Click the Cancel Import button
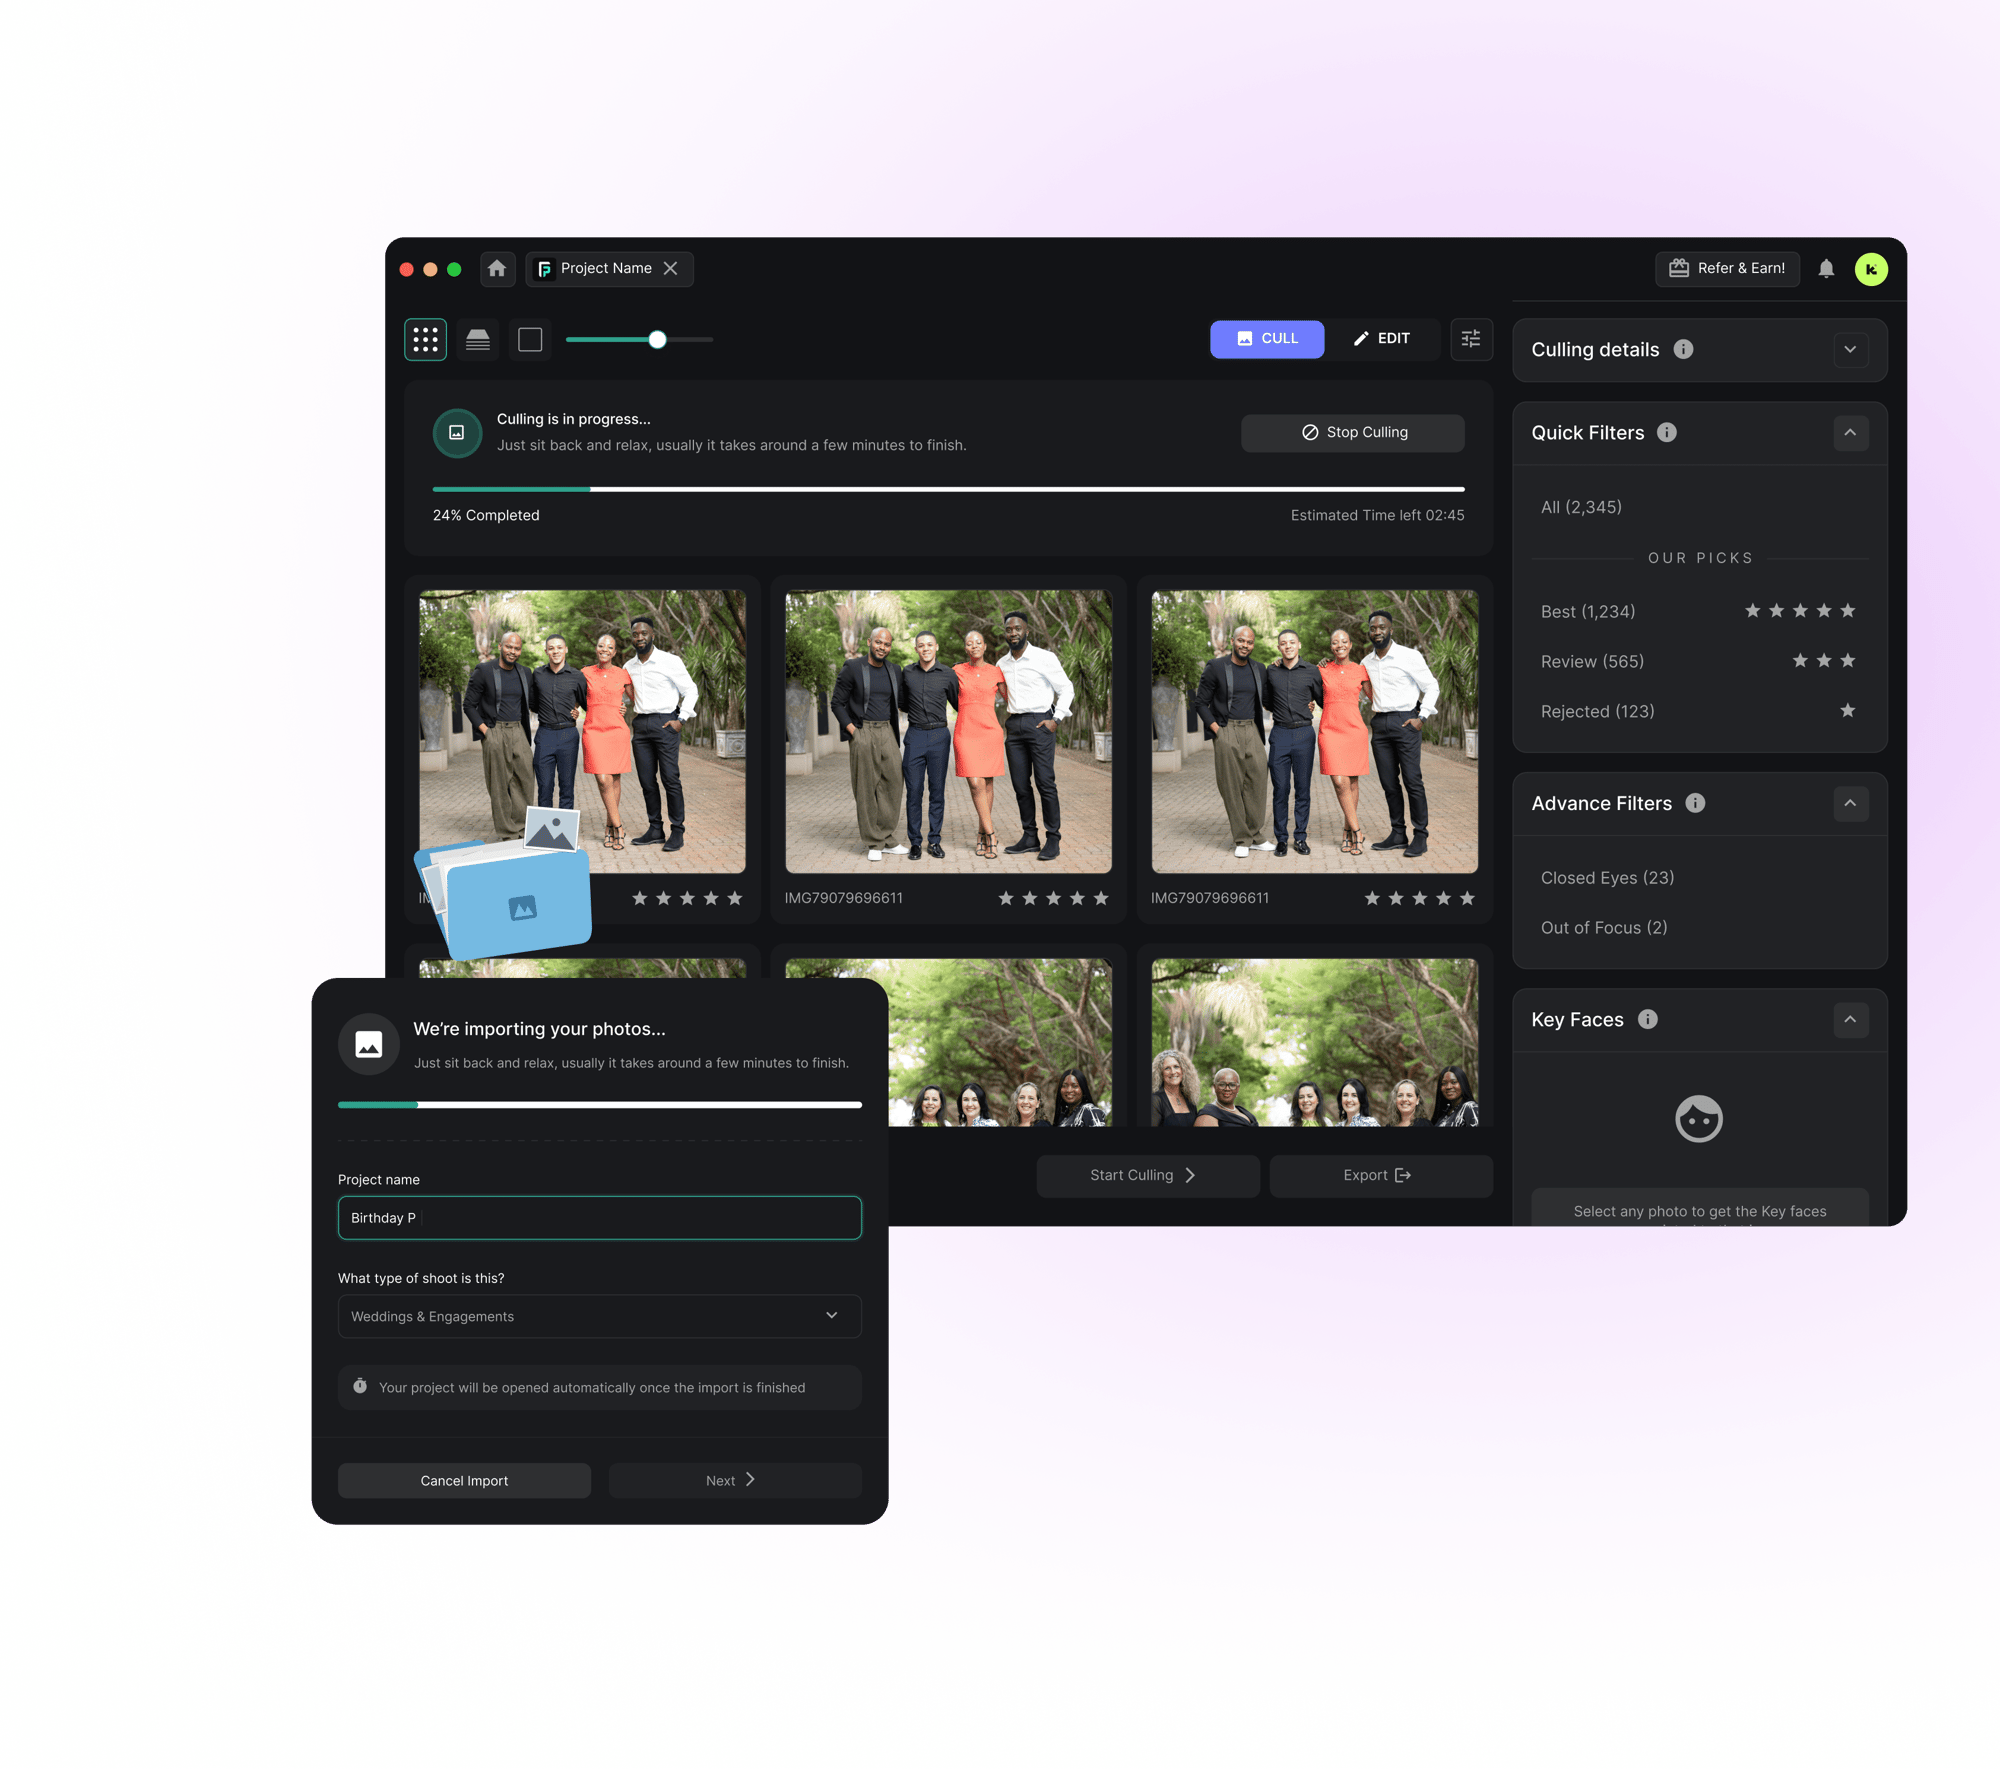Image resolution: width=2000 pixels, height=1769 pixels. click(464, 1480)
